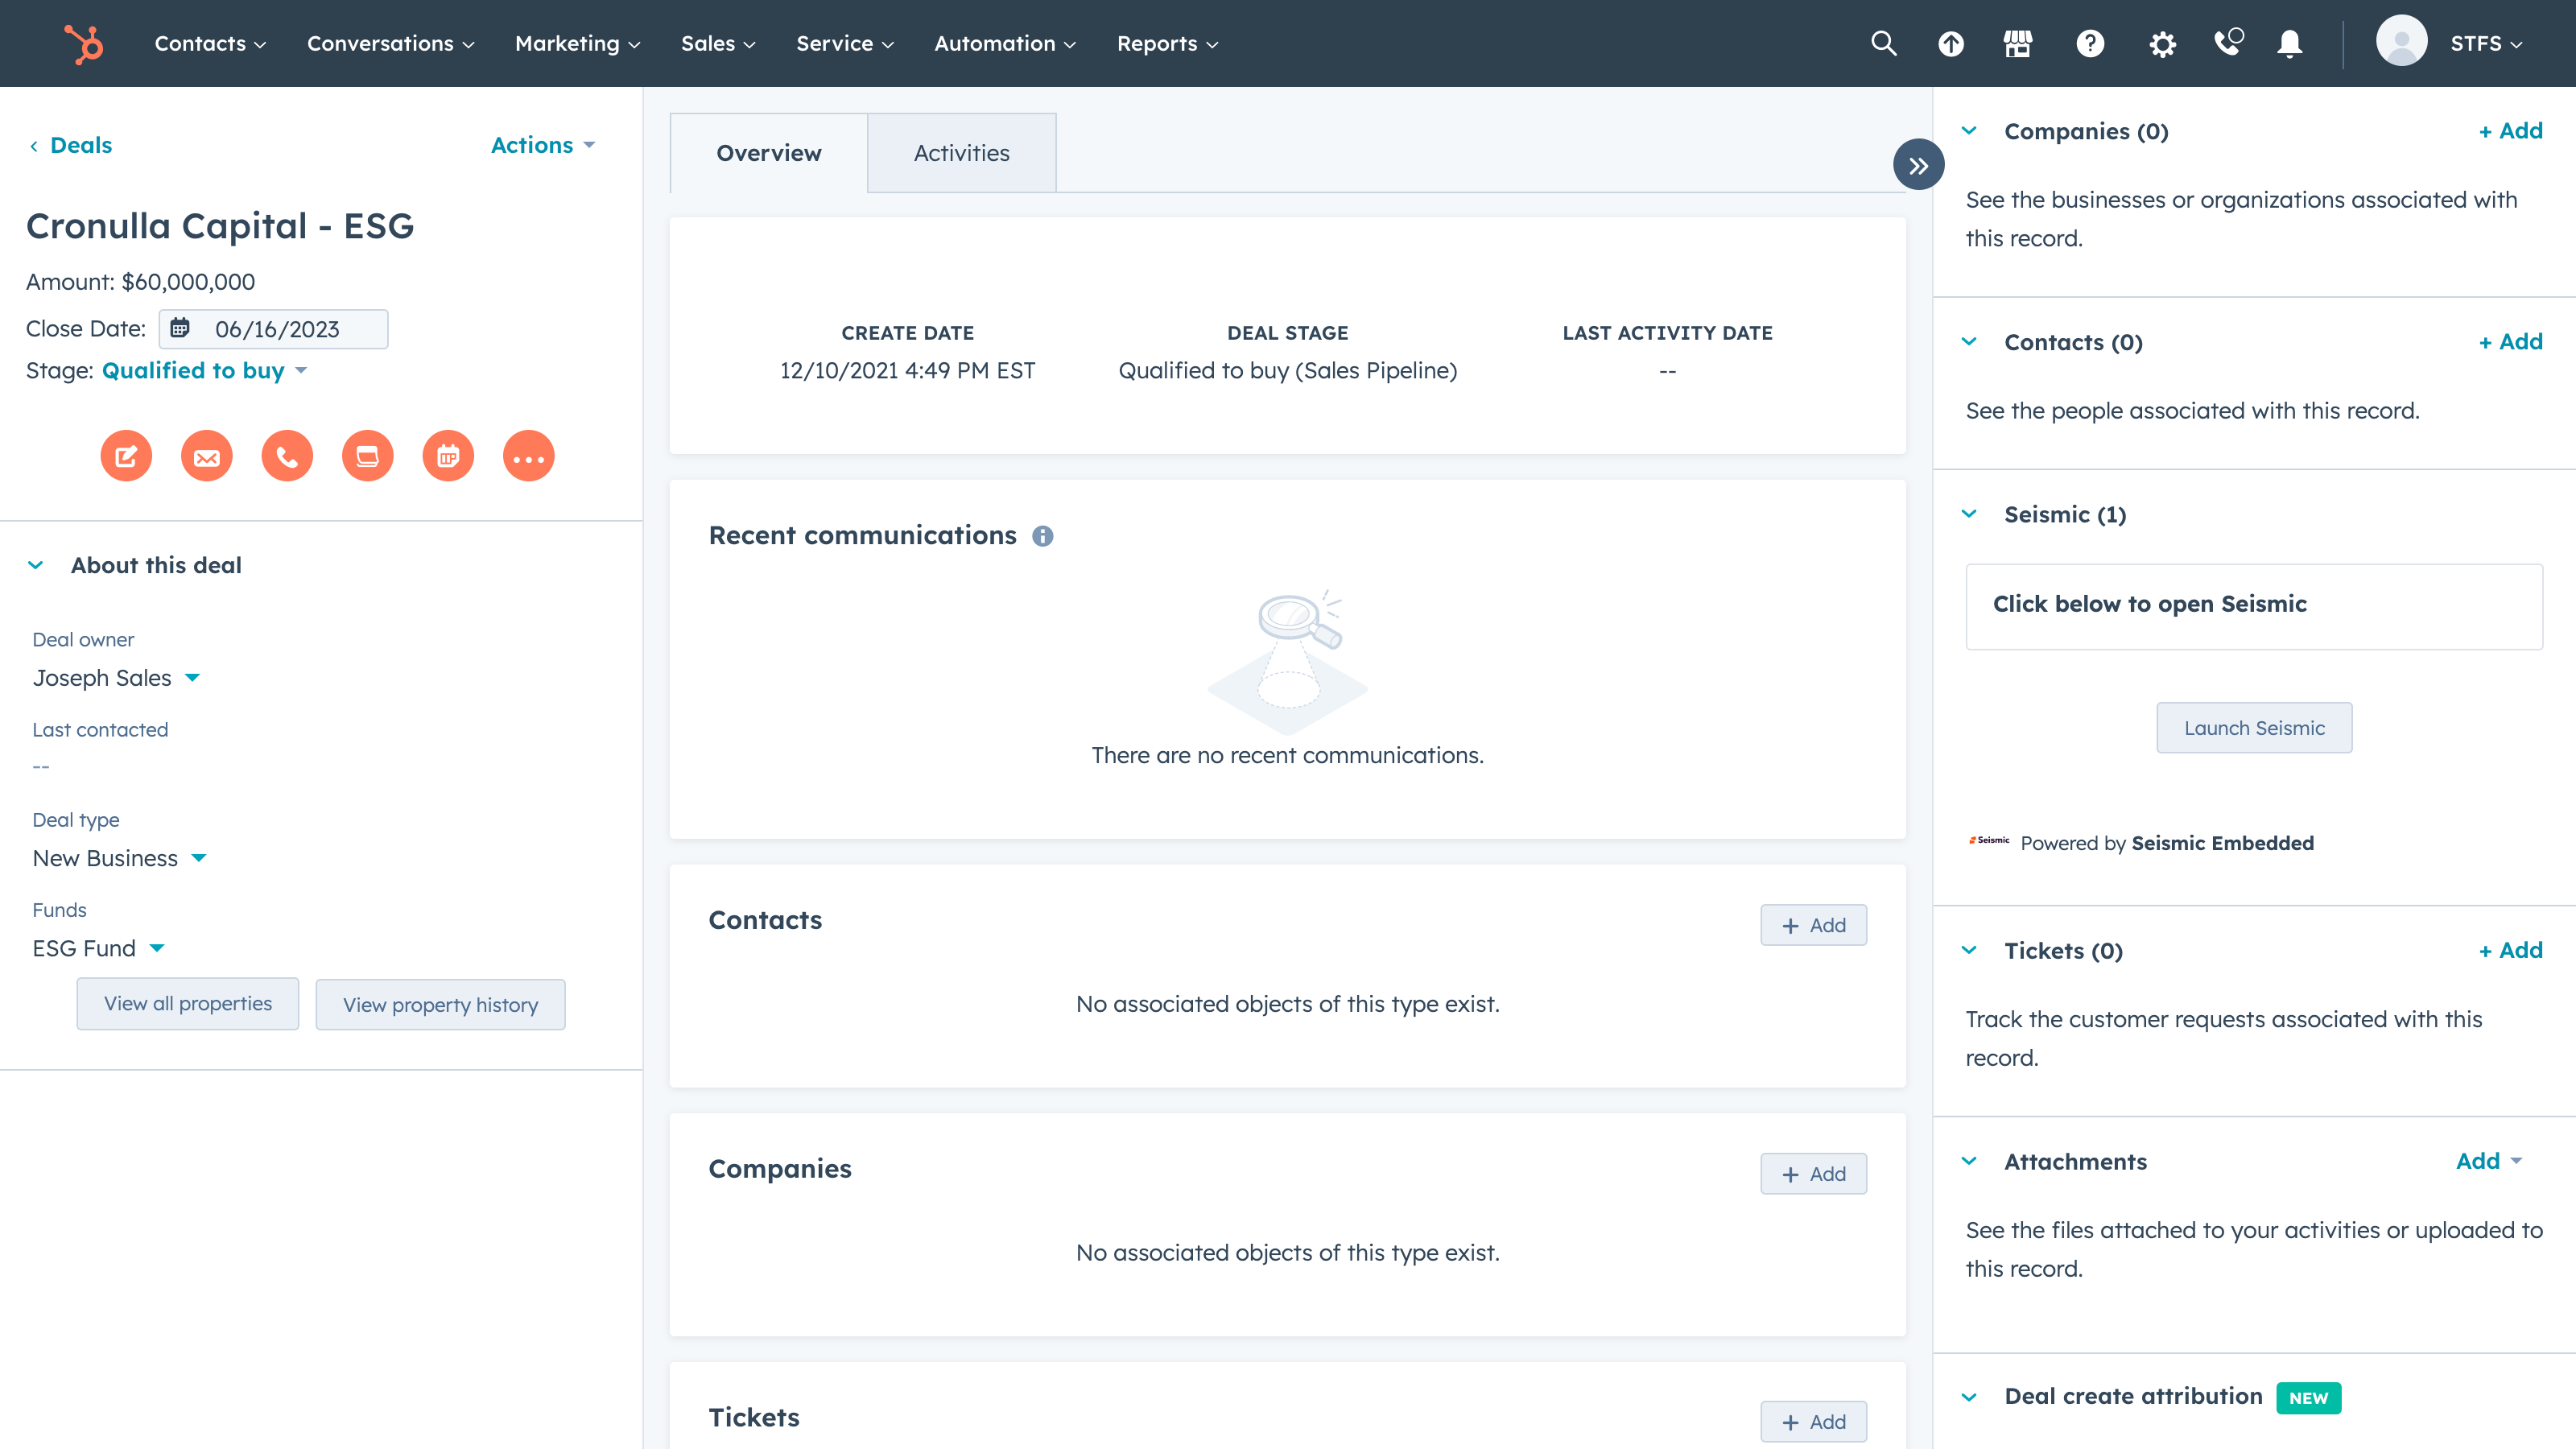The width and height of the screenshot is (2576, 1449).
Task: Switch to the Activities tab
Action: pos(961,152)
